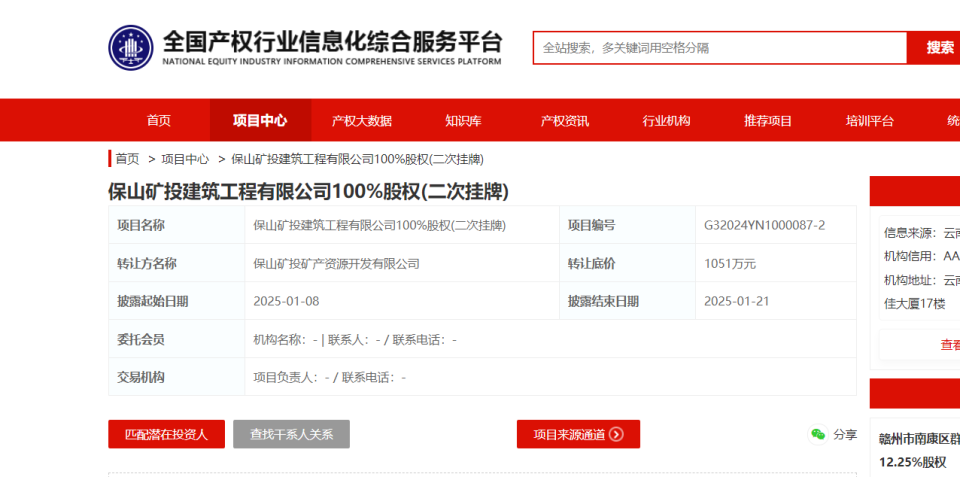
Task: Click the 项目中心 breadcrumb link
Action: (x=185, y=159)
